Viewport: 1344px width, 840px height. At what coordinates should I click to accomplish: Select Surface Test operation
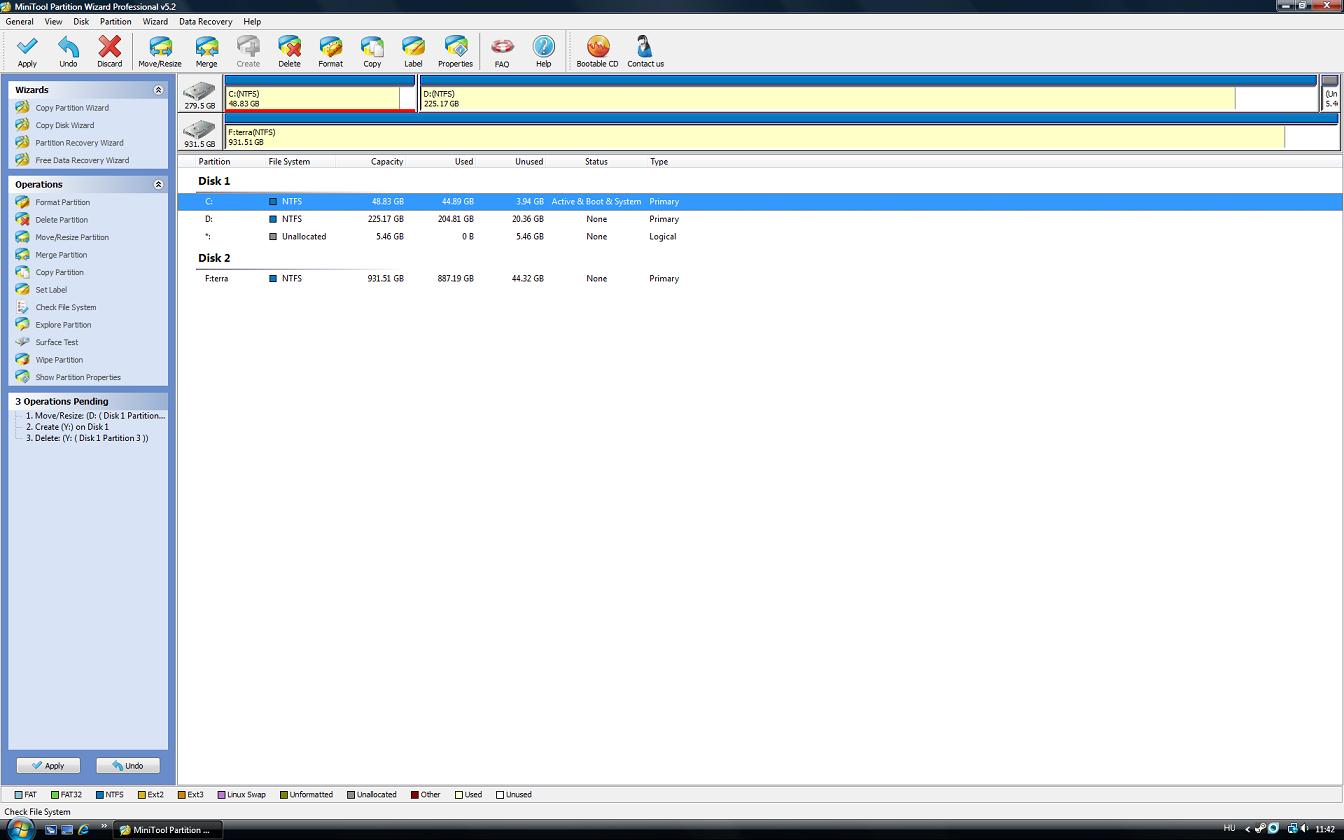[x=56, y=342]
